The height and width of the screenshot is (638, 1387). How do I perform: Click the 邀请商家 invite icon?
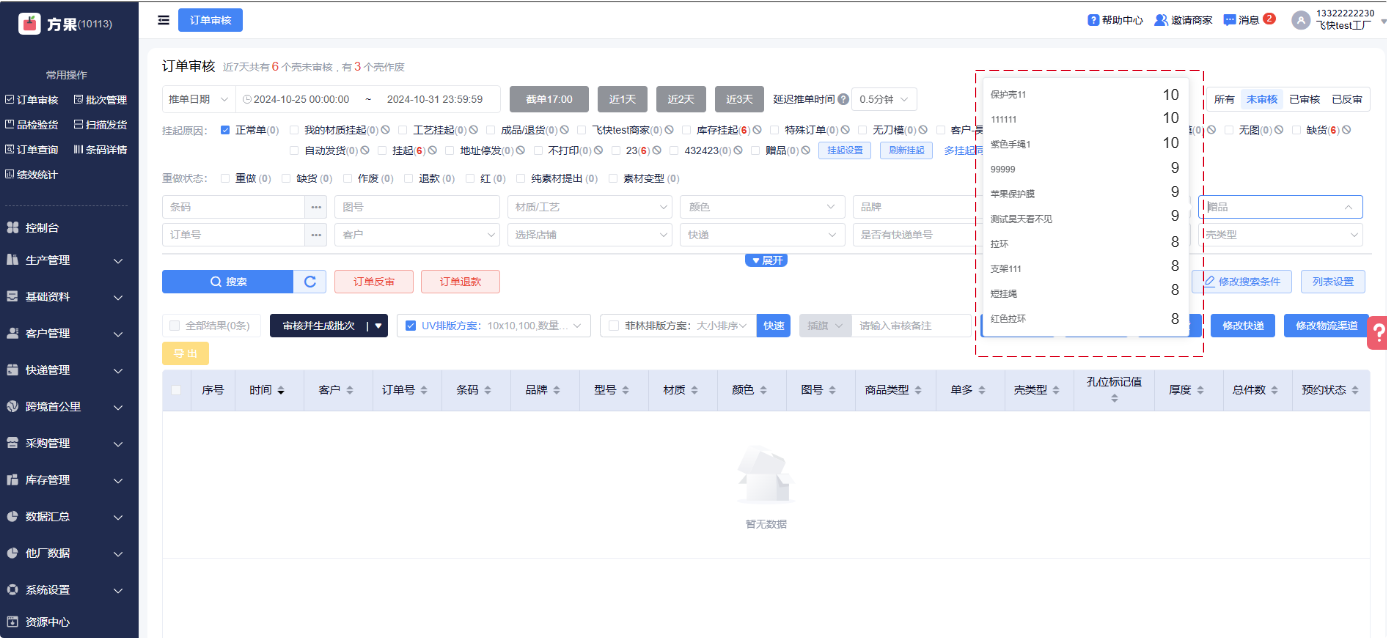[x=1161, y=20]
